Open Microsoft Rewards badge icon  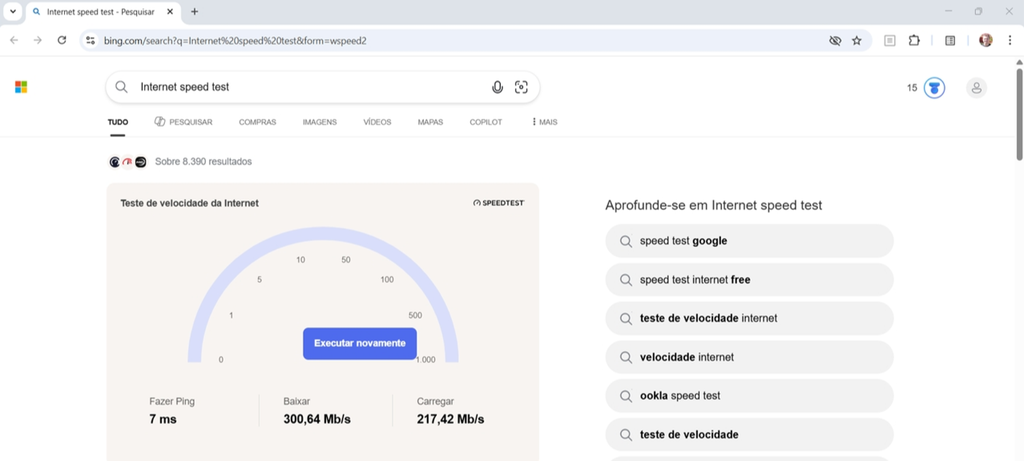(x=935, y=87)
